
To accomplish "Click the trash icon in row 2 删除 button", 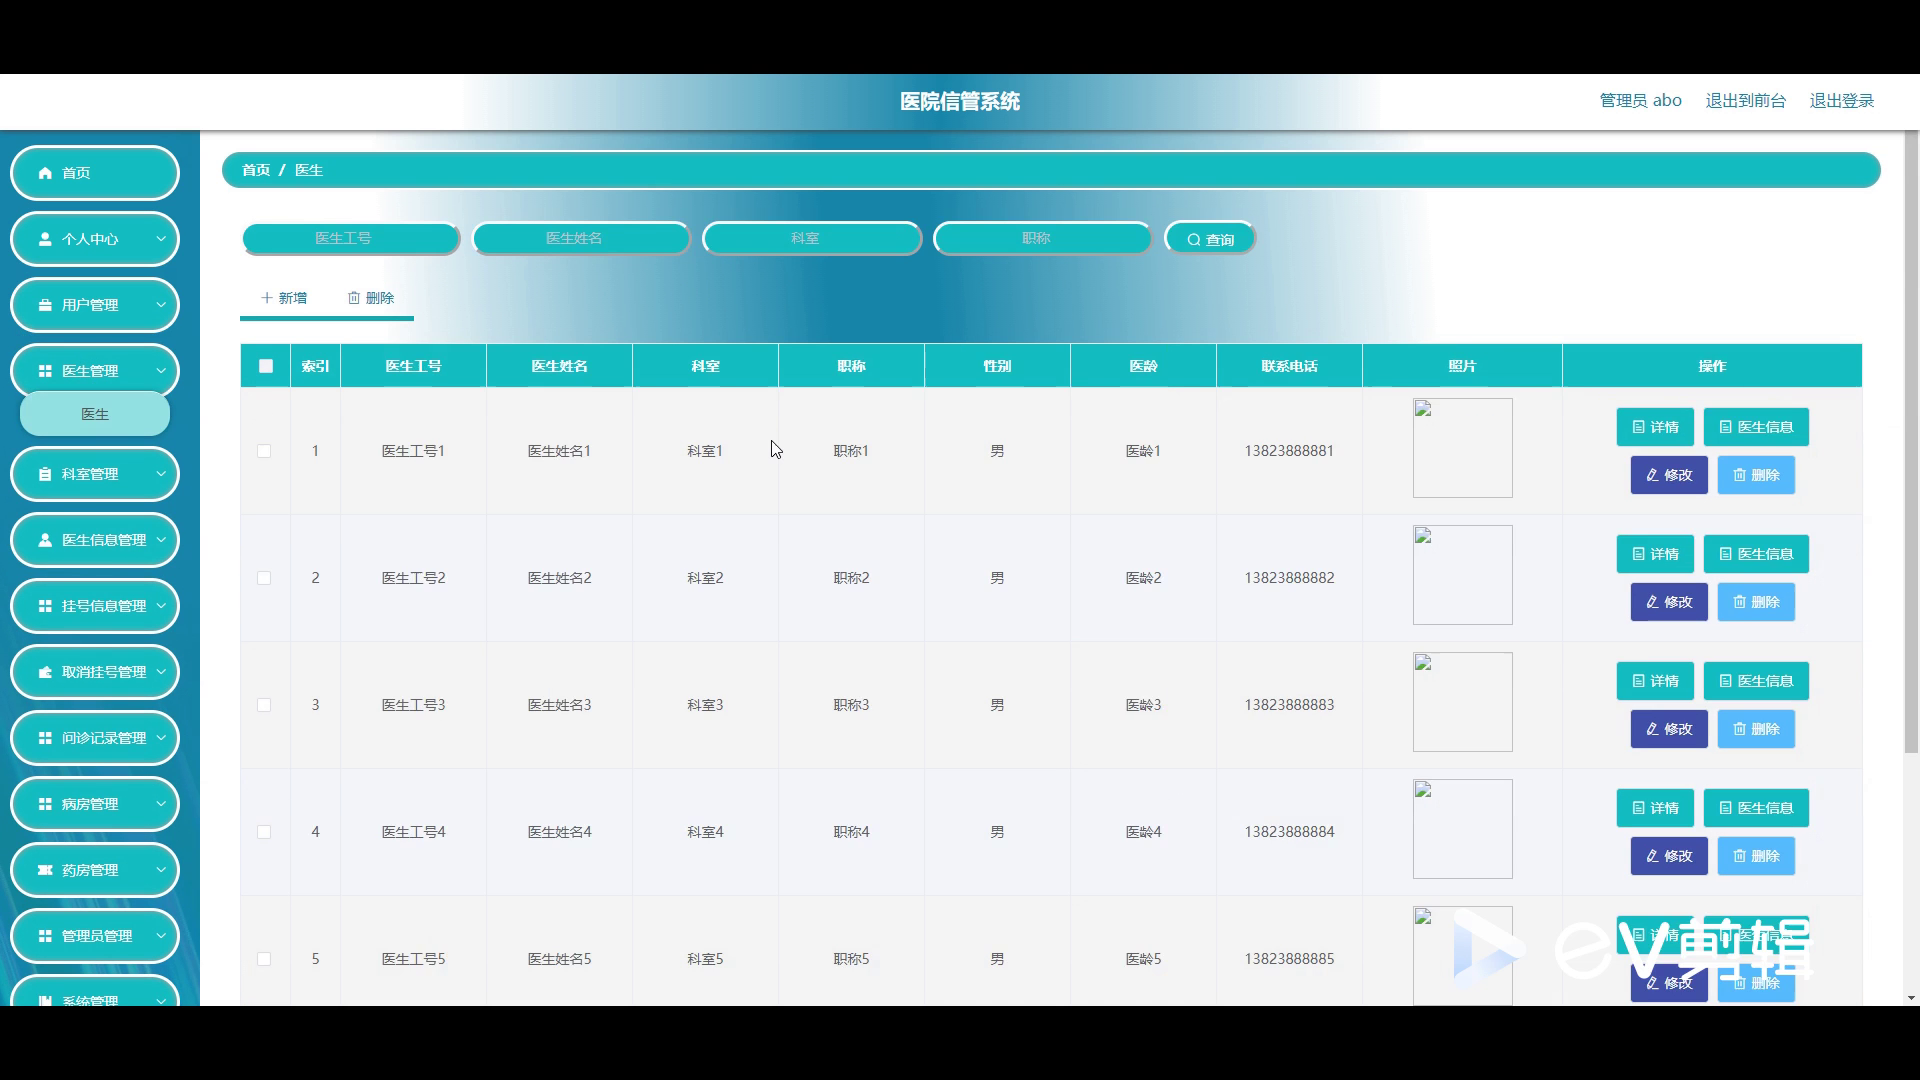I will coord(1739,602).
